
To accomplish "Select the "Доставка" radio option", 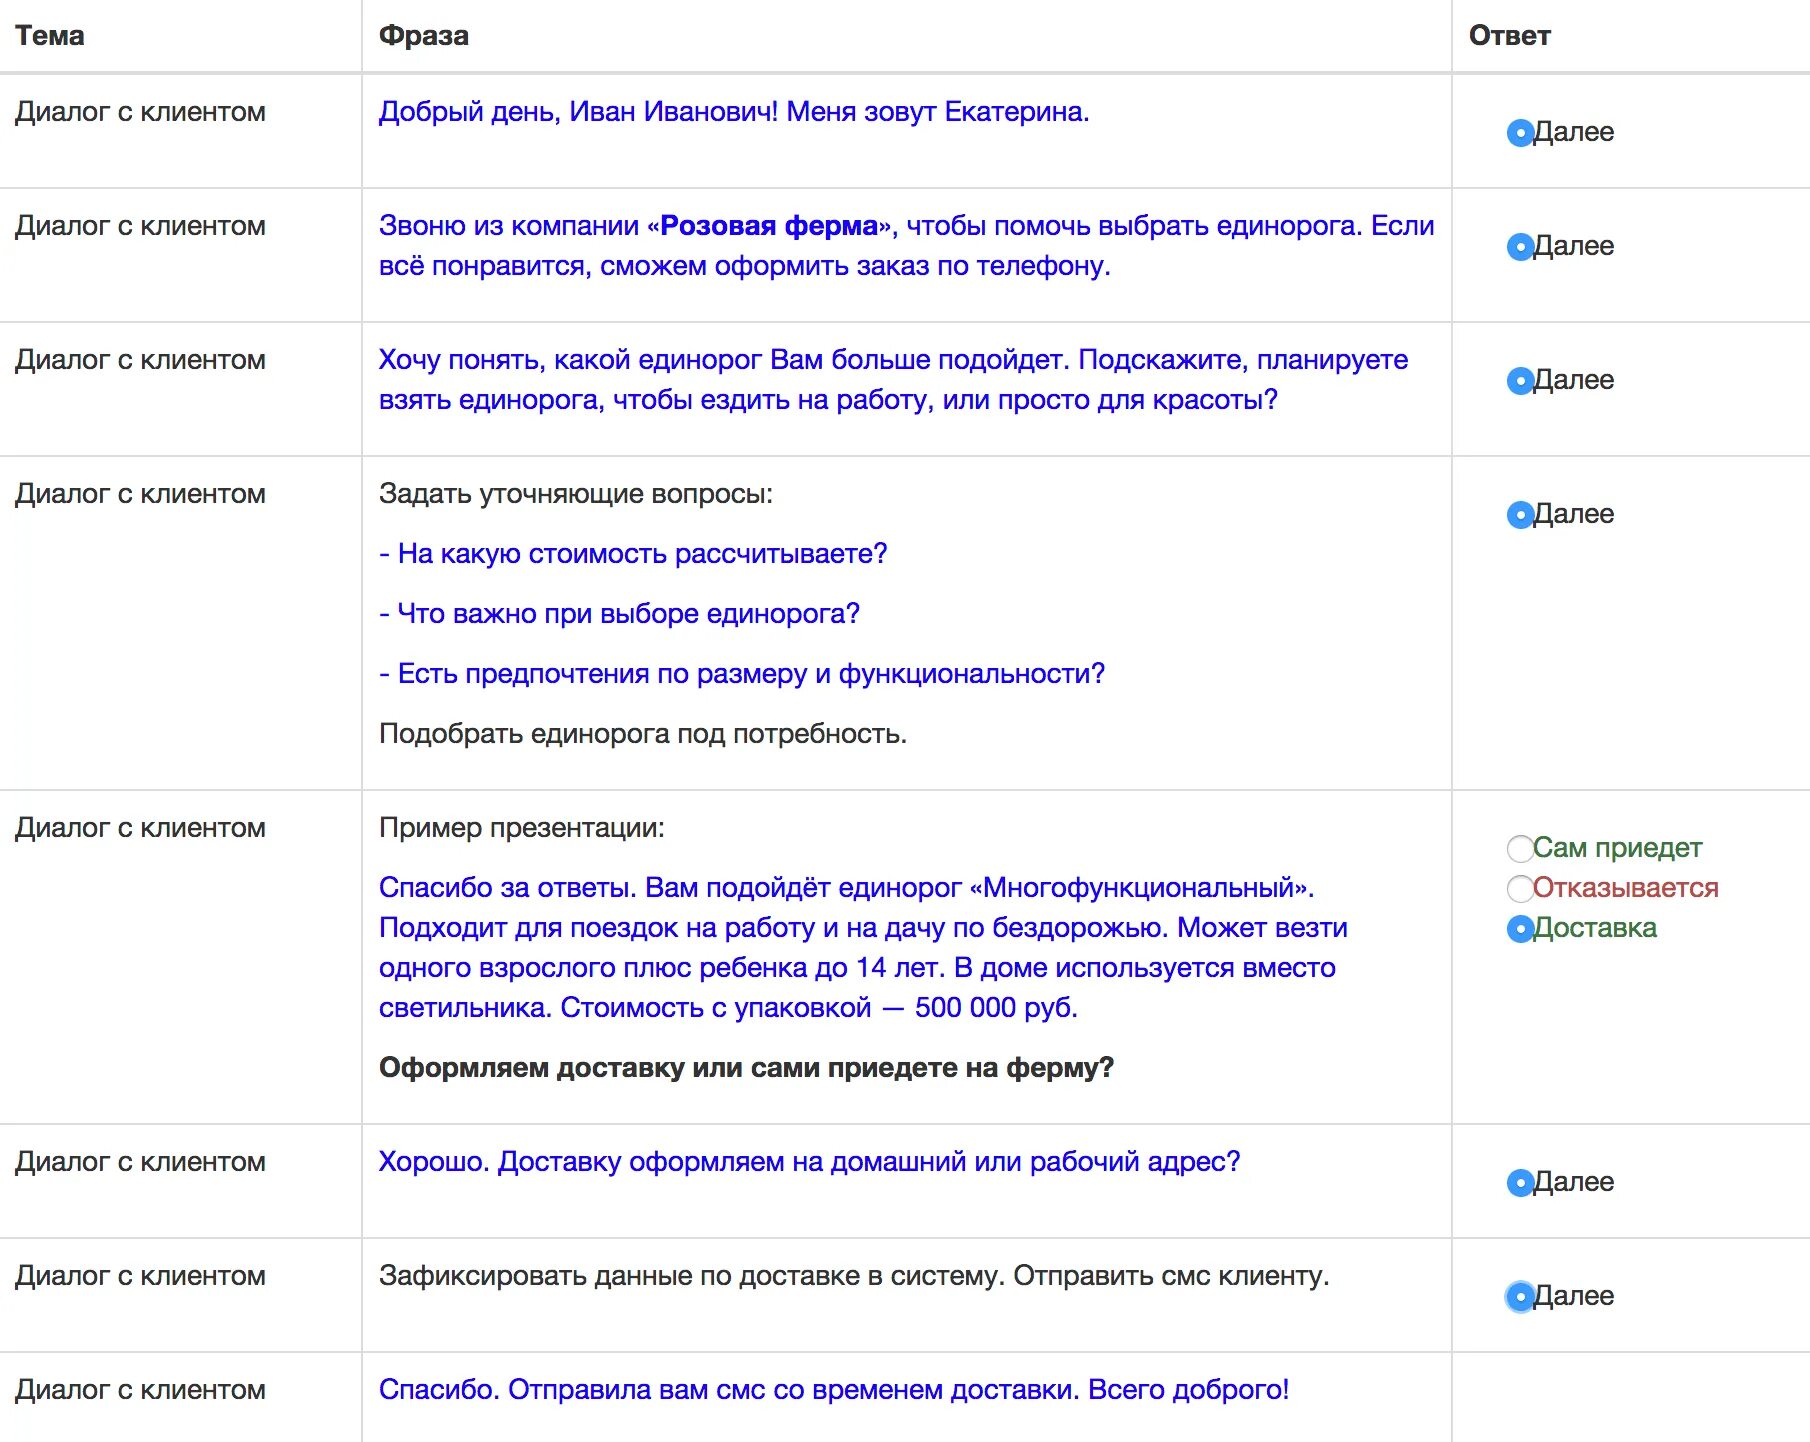I will tap(1520, 929).
